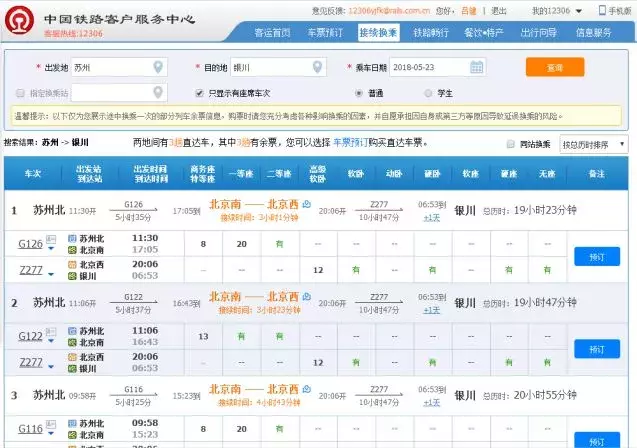Click the total time 20小时55分钟 text

(545, 395)
